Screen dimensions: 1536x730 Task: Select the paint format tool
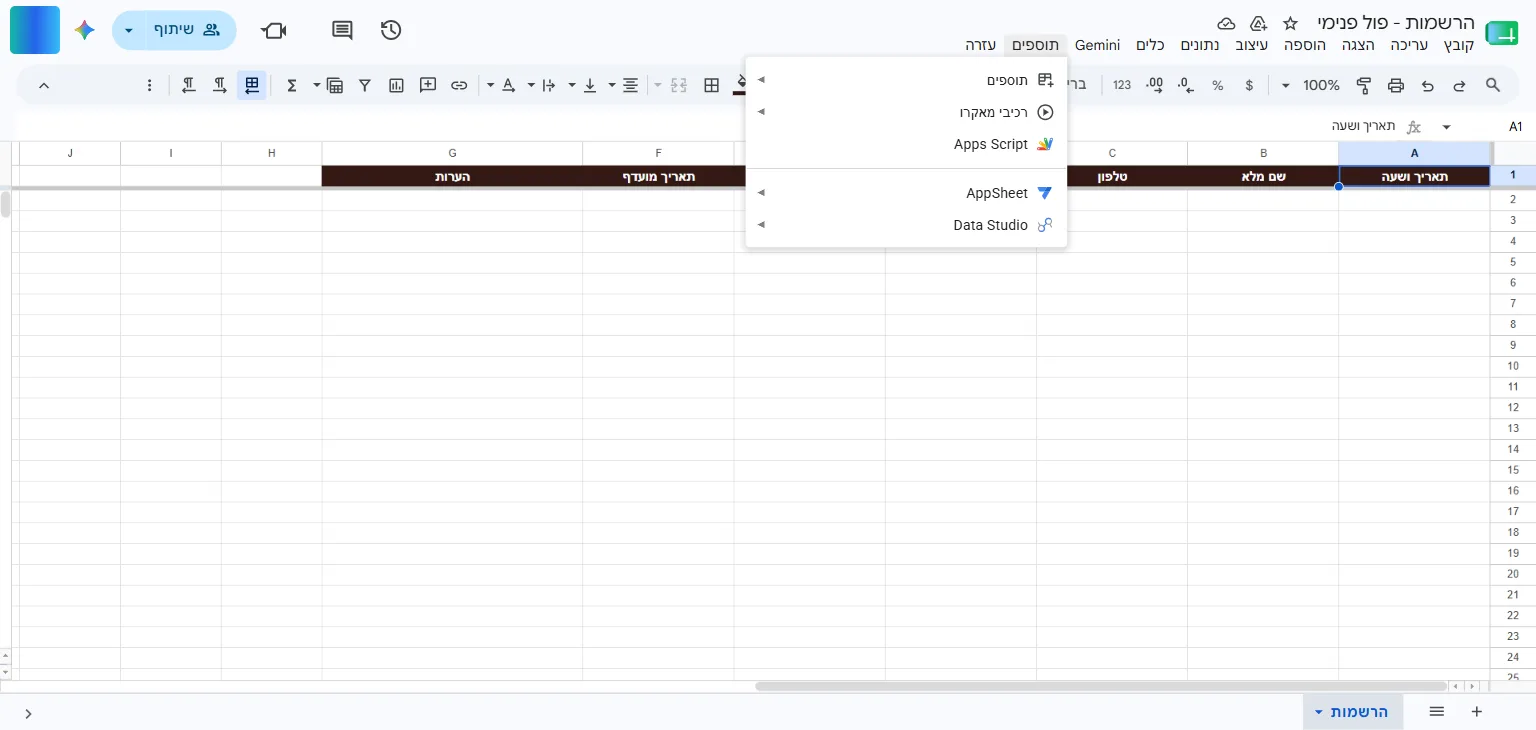pyautogui.click(x=1363, y=85)
